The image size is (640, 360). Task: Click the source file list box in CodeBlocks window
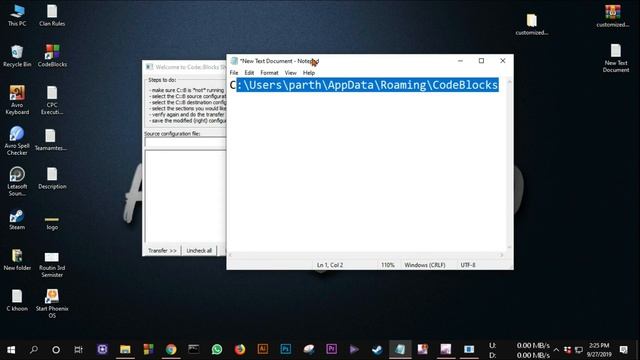tap(185, 197)
